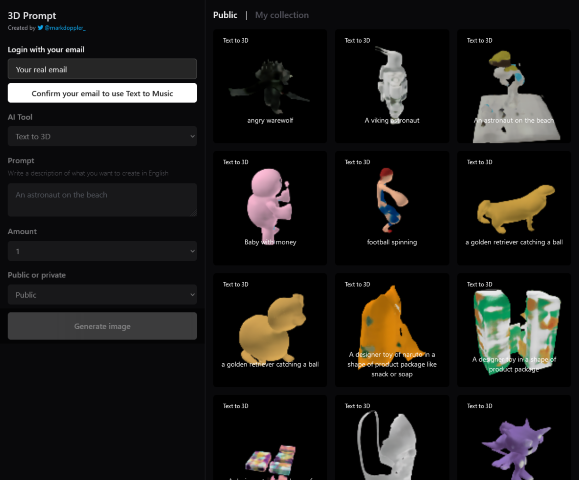Open the standing golden retriever model card
The image size is (579, 480).
(x=514, y=208)
